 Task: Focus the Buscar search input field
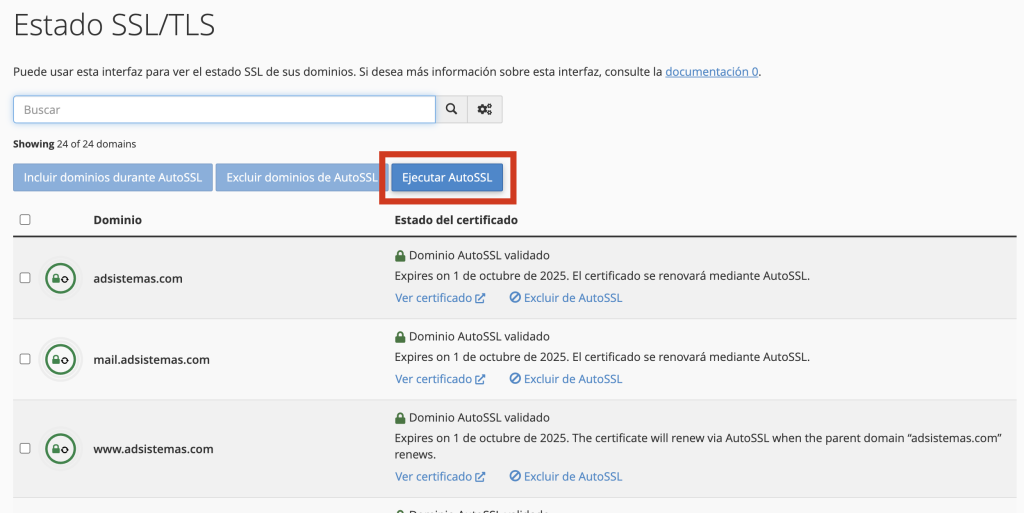[224, 109]
